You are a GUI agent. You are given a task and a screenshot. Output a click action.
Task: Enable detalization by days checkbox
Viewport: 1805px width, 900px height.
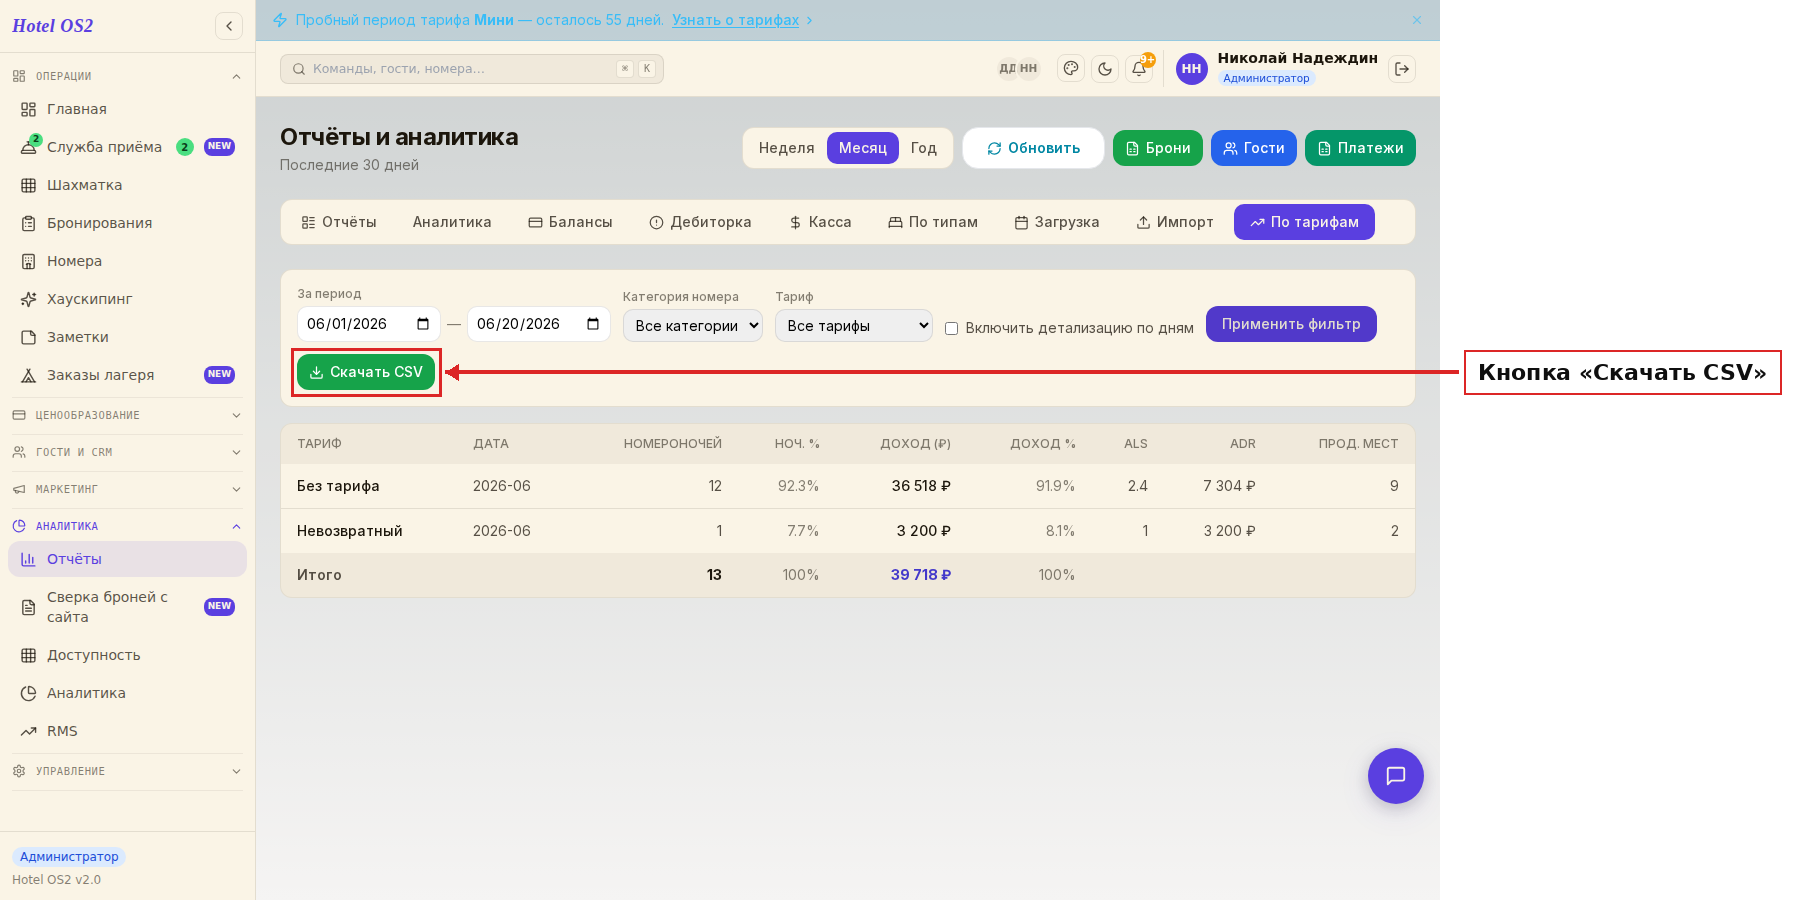pos(951,328)
